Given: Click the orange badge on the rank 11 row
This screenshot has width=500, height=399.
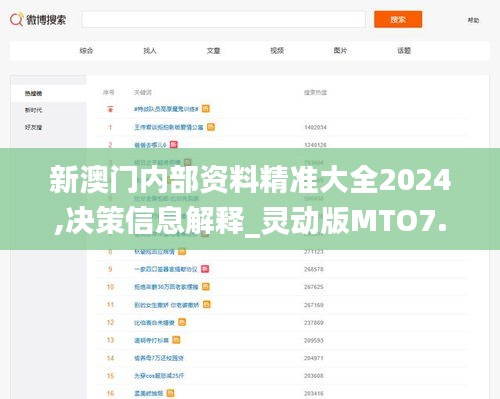Looking at the screenshot, I should 207,305.
